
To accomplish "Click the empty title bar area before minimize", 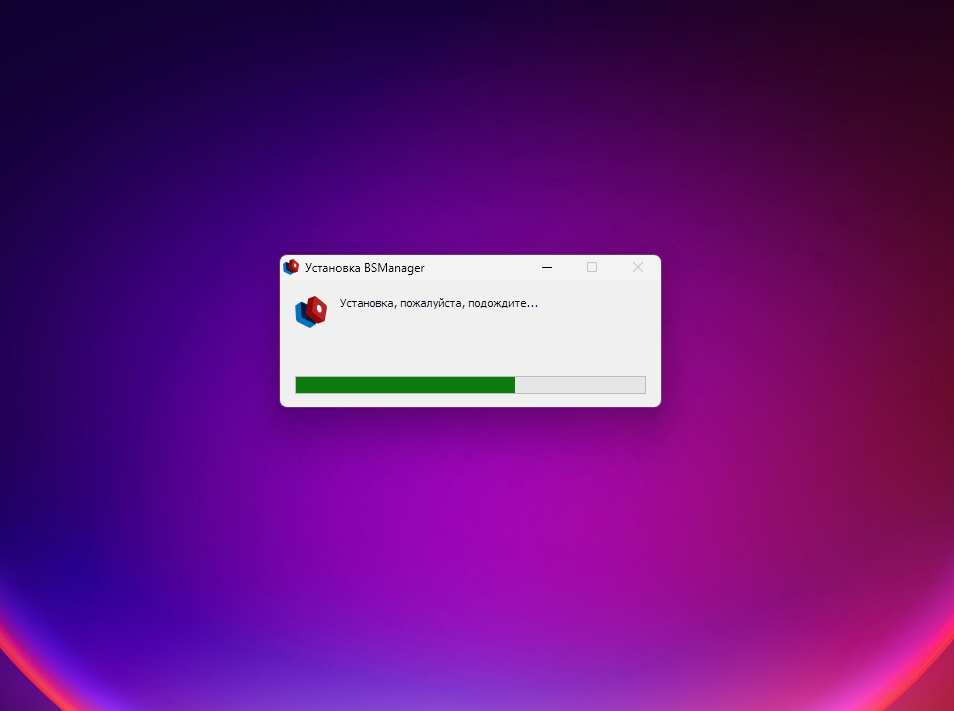I will (x=480, y=267).
